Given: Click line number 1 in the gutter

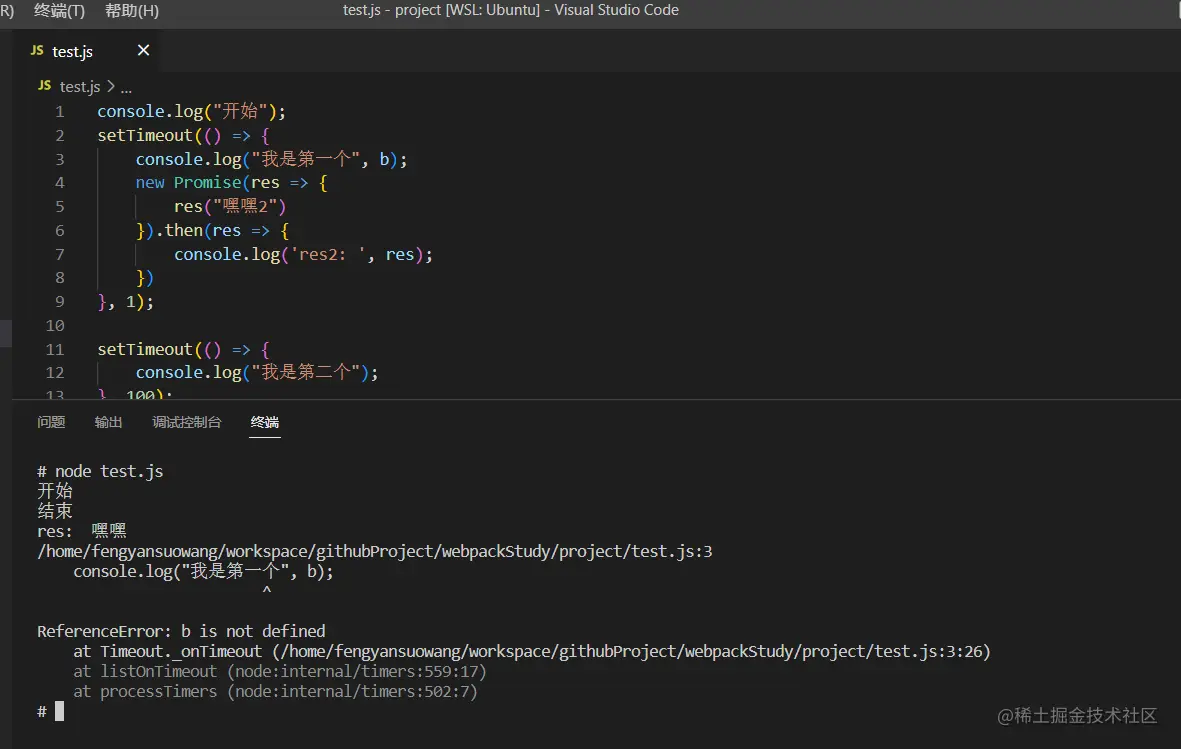Looking at the screenshot, I should (60, 112).
